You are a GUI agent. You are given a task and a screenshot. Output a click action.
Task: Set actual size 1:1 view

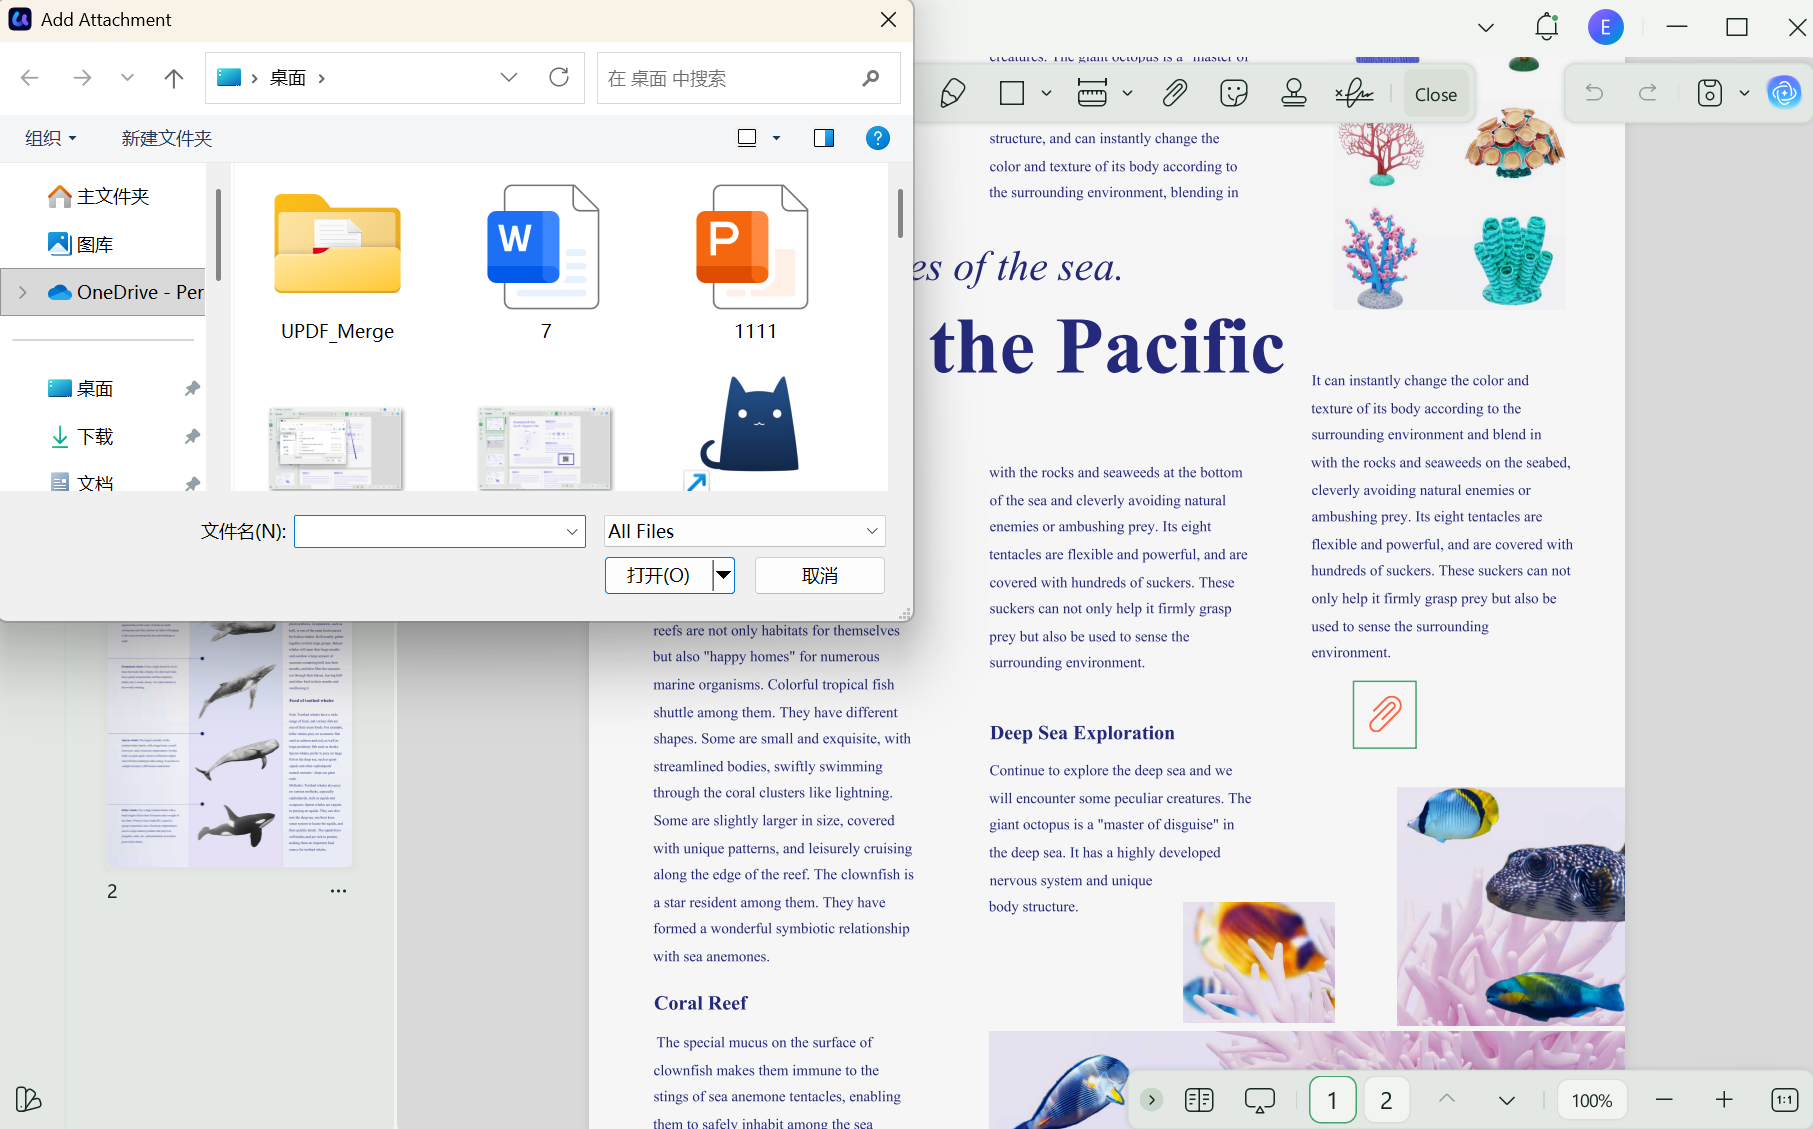click(1784, 1100)
